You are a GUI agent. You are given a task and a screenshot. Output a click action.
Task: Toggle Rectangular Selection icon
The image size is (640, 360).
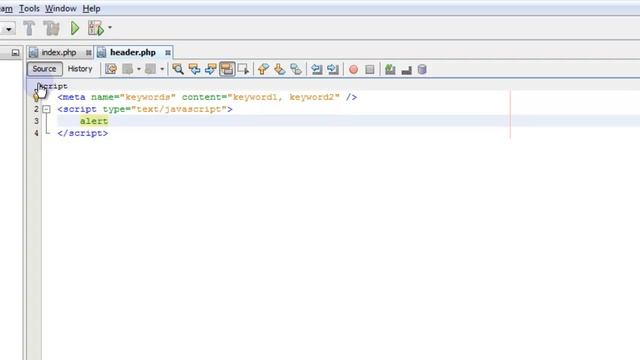[x=243, y=69]
